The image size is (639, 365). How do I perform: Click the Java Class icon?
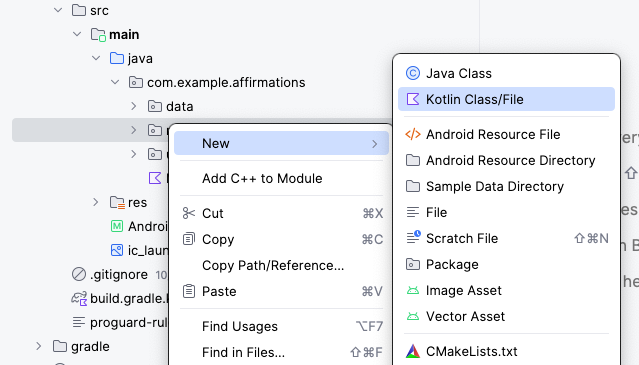413,73
